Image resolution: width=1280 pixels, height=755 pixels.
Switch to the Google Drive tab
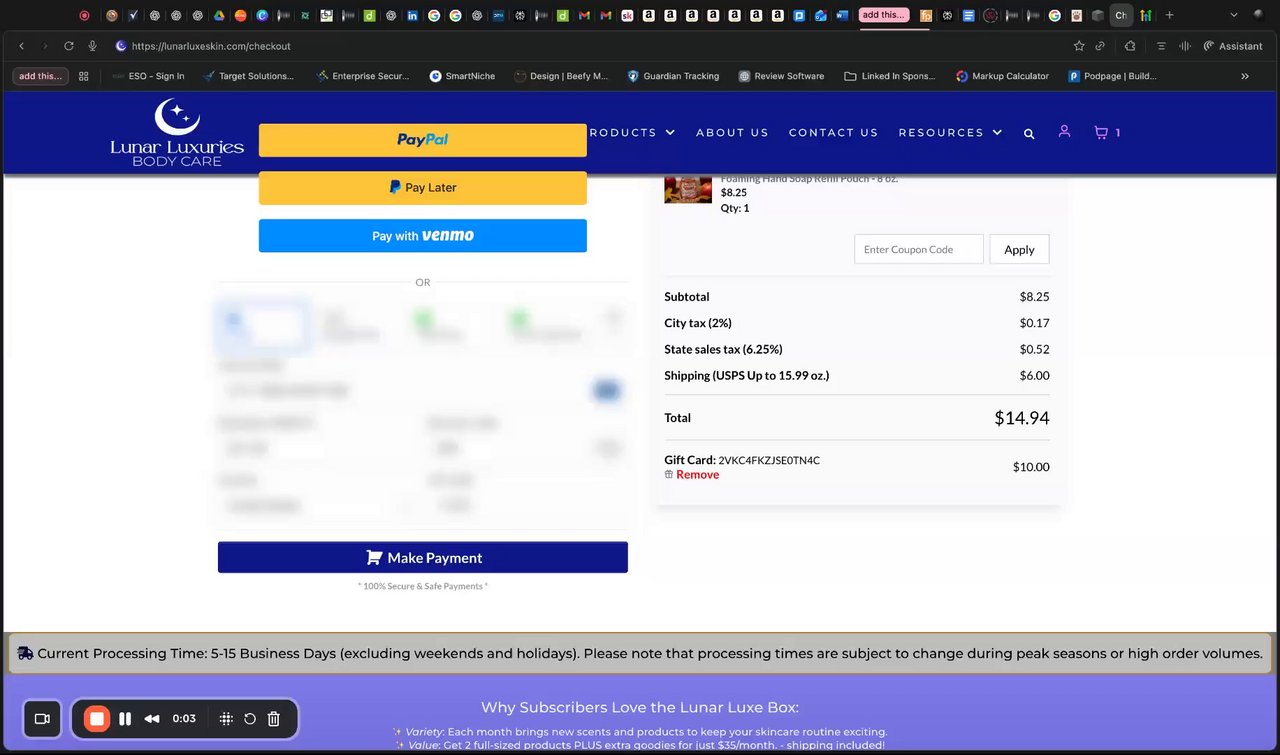tap(218, 15)
